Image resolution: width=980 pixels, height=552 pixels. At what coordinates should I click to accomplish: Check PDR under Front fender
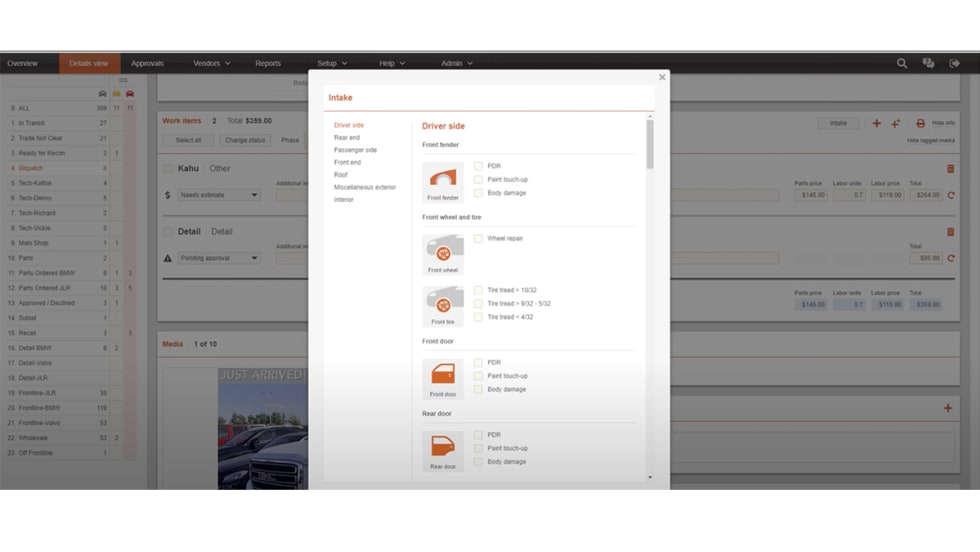478,166
